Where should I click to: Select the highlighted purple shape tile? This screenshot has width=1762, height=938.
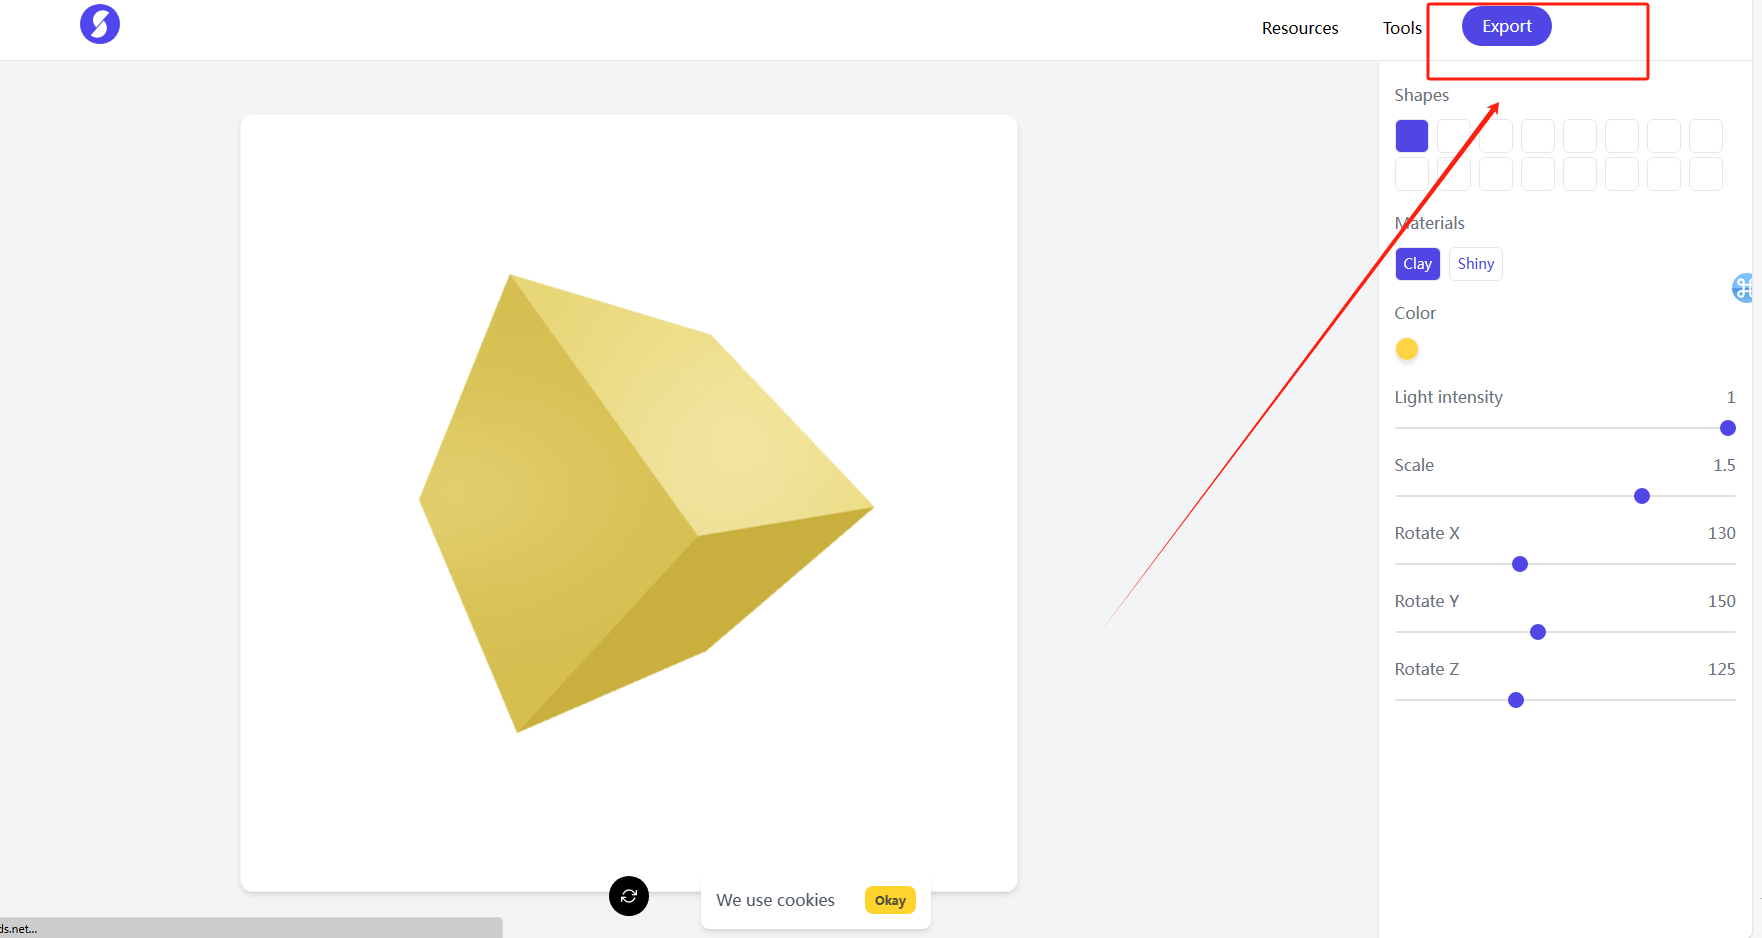(x=1412, y=136)
